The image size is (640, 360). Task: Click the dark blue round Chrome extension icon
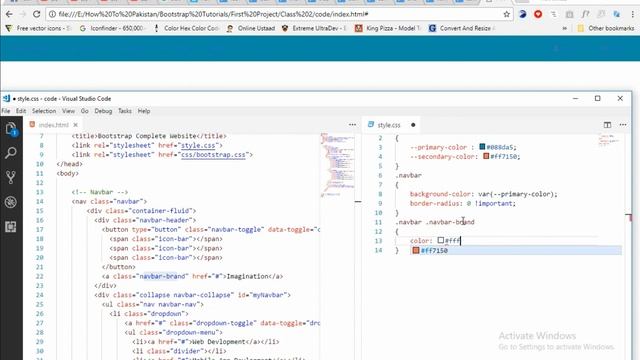(522, 14)
